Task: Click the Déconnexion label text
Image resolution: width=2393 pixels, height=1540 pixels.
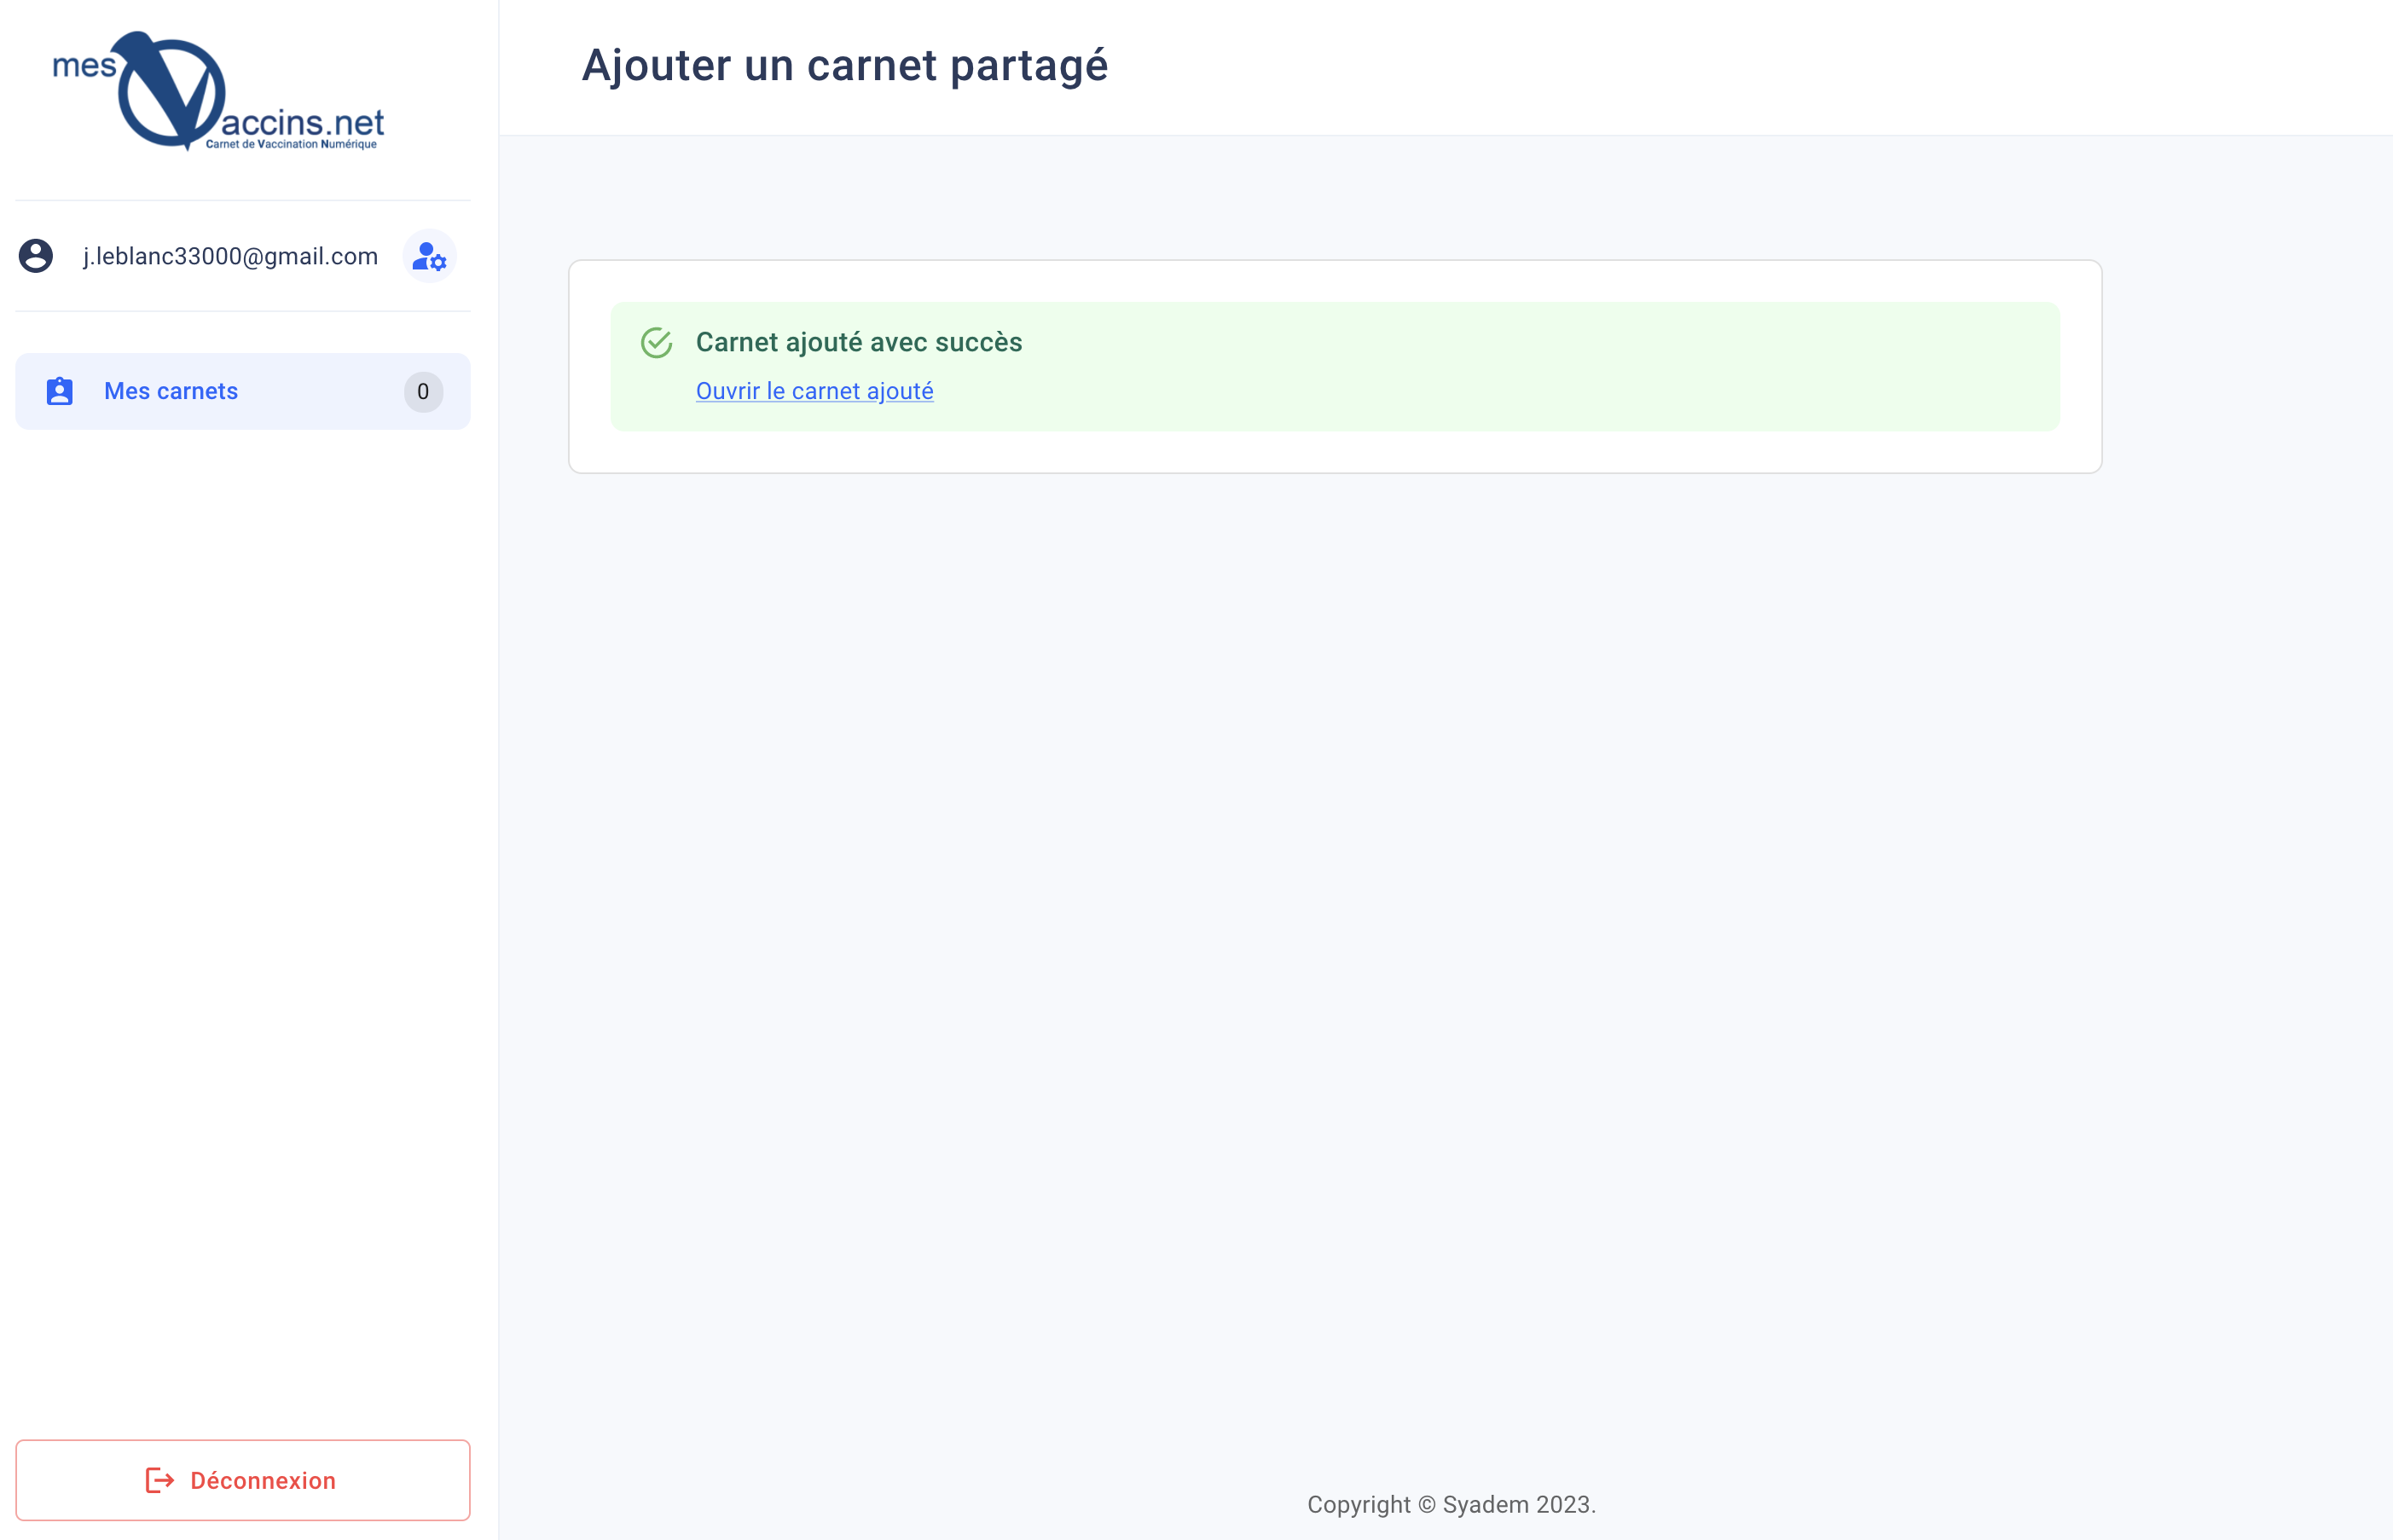Action: pos(263,1480)
